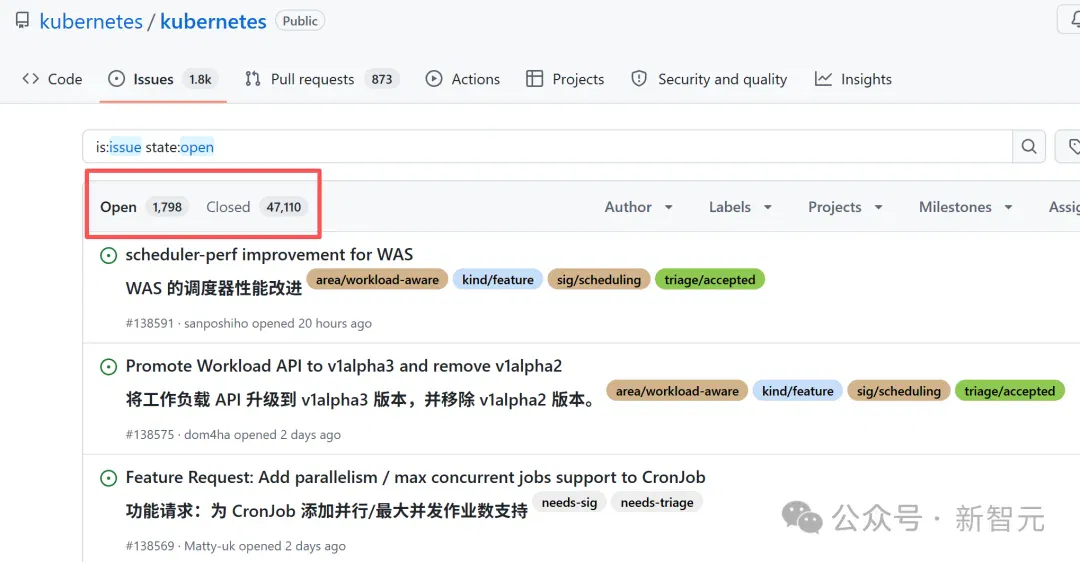This screenshot has height=562, width=1080.
Task: Click the Insights graph icon
Action: click(x=823, y=79)
